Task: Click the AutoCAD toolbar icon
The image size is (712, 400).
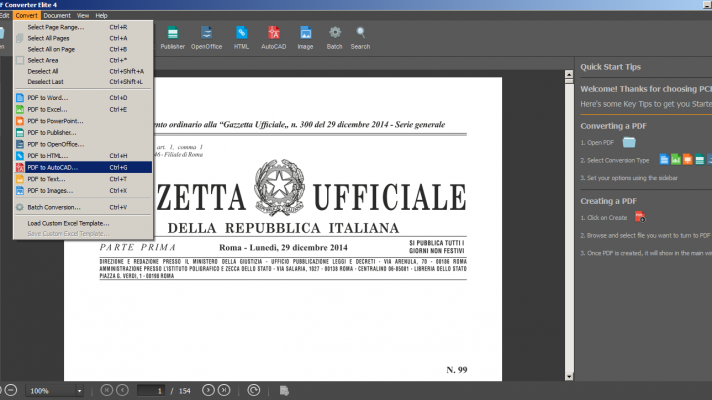Action: (x=273, y=37)
